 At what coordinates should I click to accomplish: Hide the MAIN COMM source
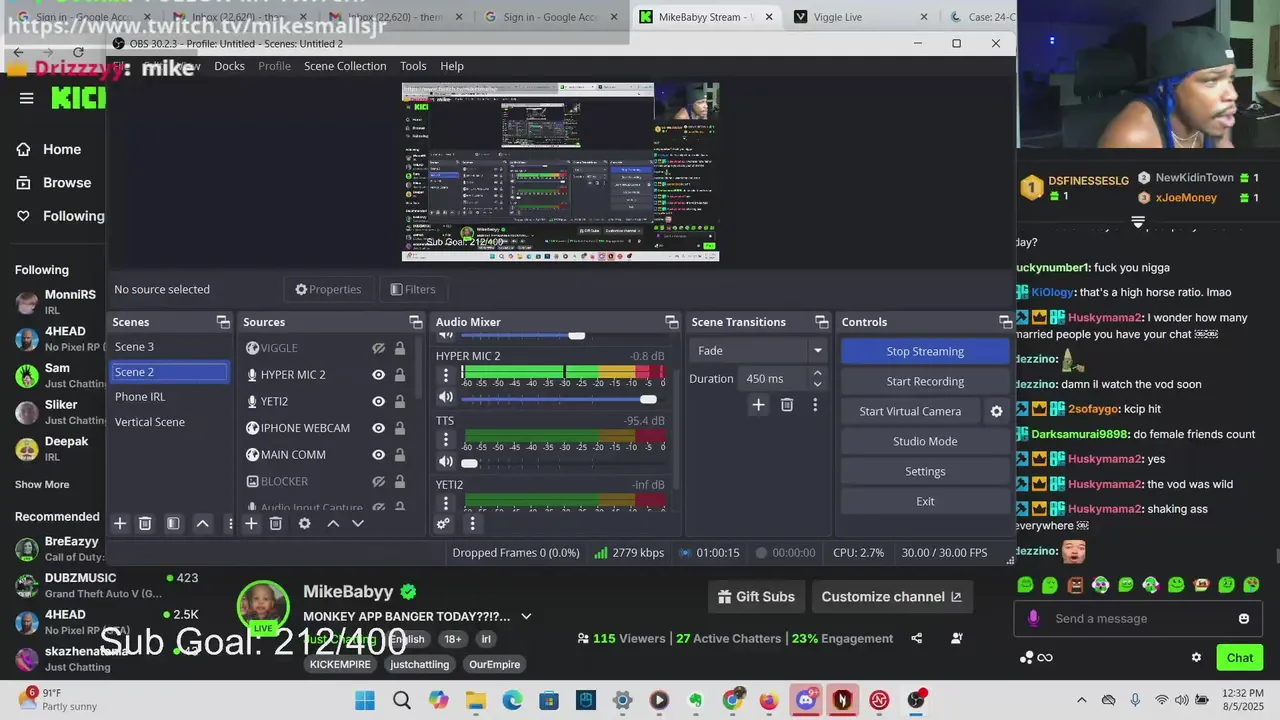click(x=378, y=455)
